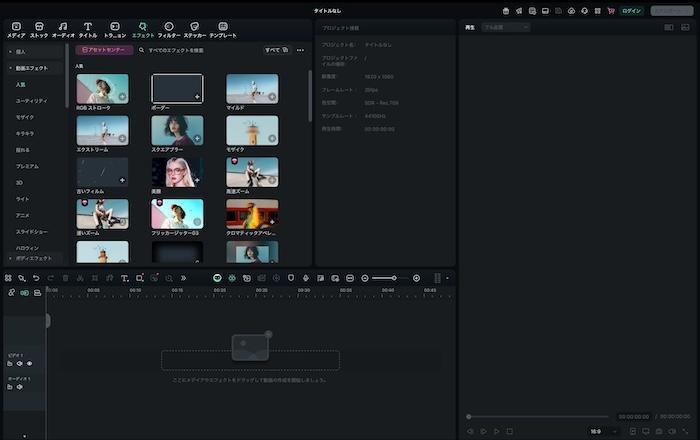The height and width of the screenshot is (440, 700).
Task: Select the RGB ストローク effect thumbnail
Action: [102, 87]
